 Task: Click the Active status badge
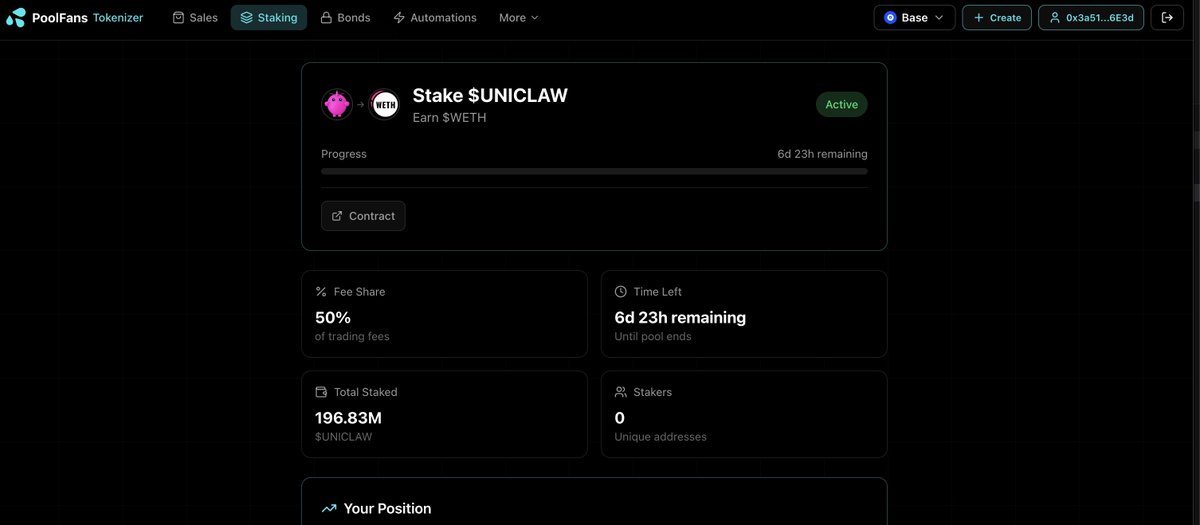tap(841, 104)
